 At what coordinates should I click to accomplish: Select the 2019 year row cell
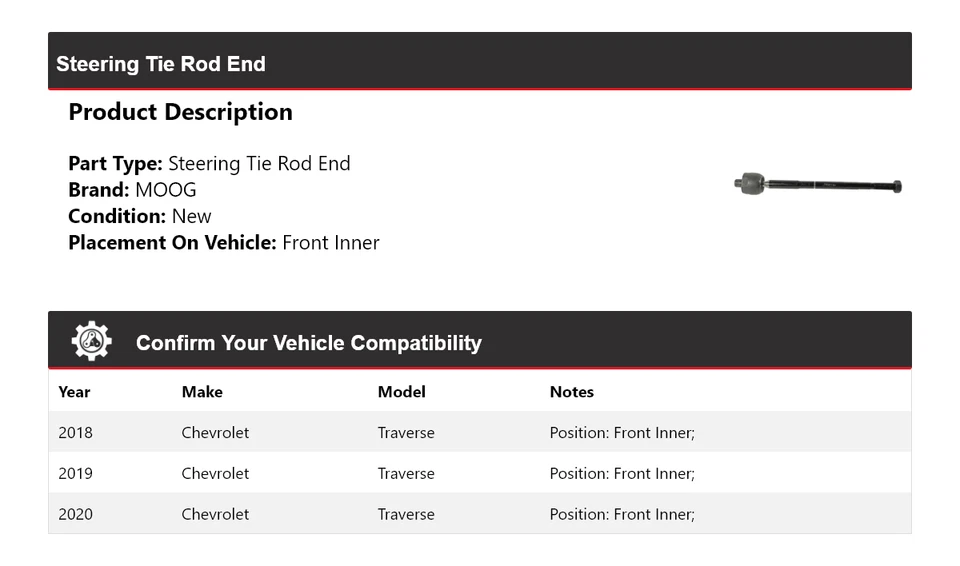tap(75, 473)
